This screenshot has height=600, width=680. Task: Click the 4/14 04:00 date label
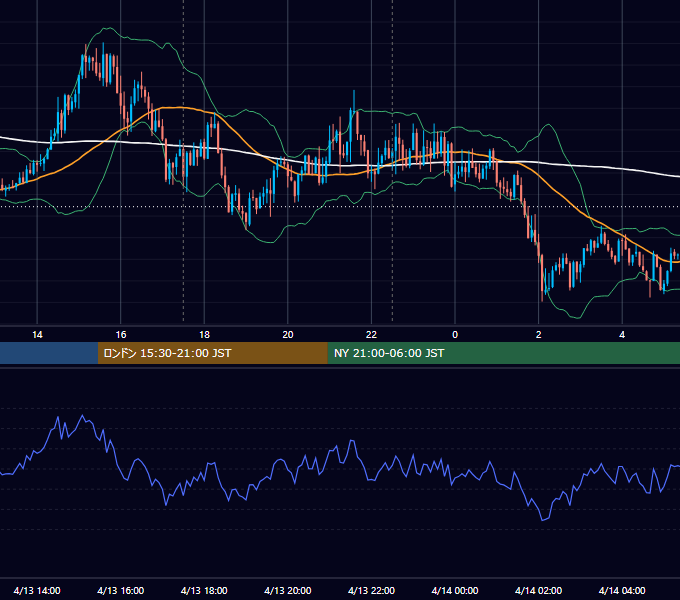click(x=622, y=590)
